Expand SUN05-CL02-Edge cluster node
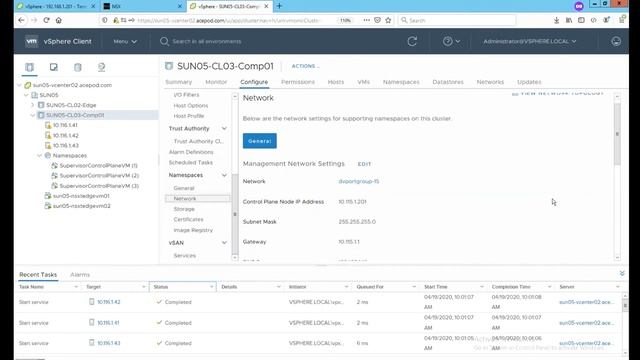640x360 pixels. (x=33, y=105)
